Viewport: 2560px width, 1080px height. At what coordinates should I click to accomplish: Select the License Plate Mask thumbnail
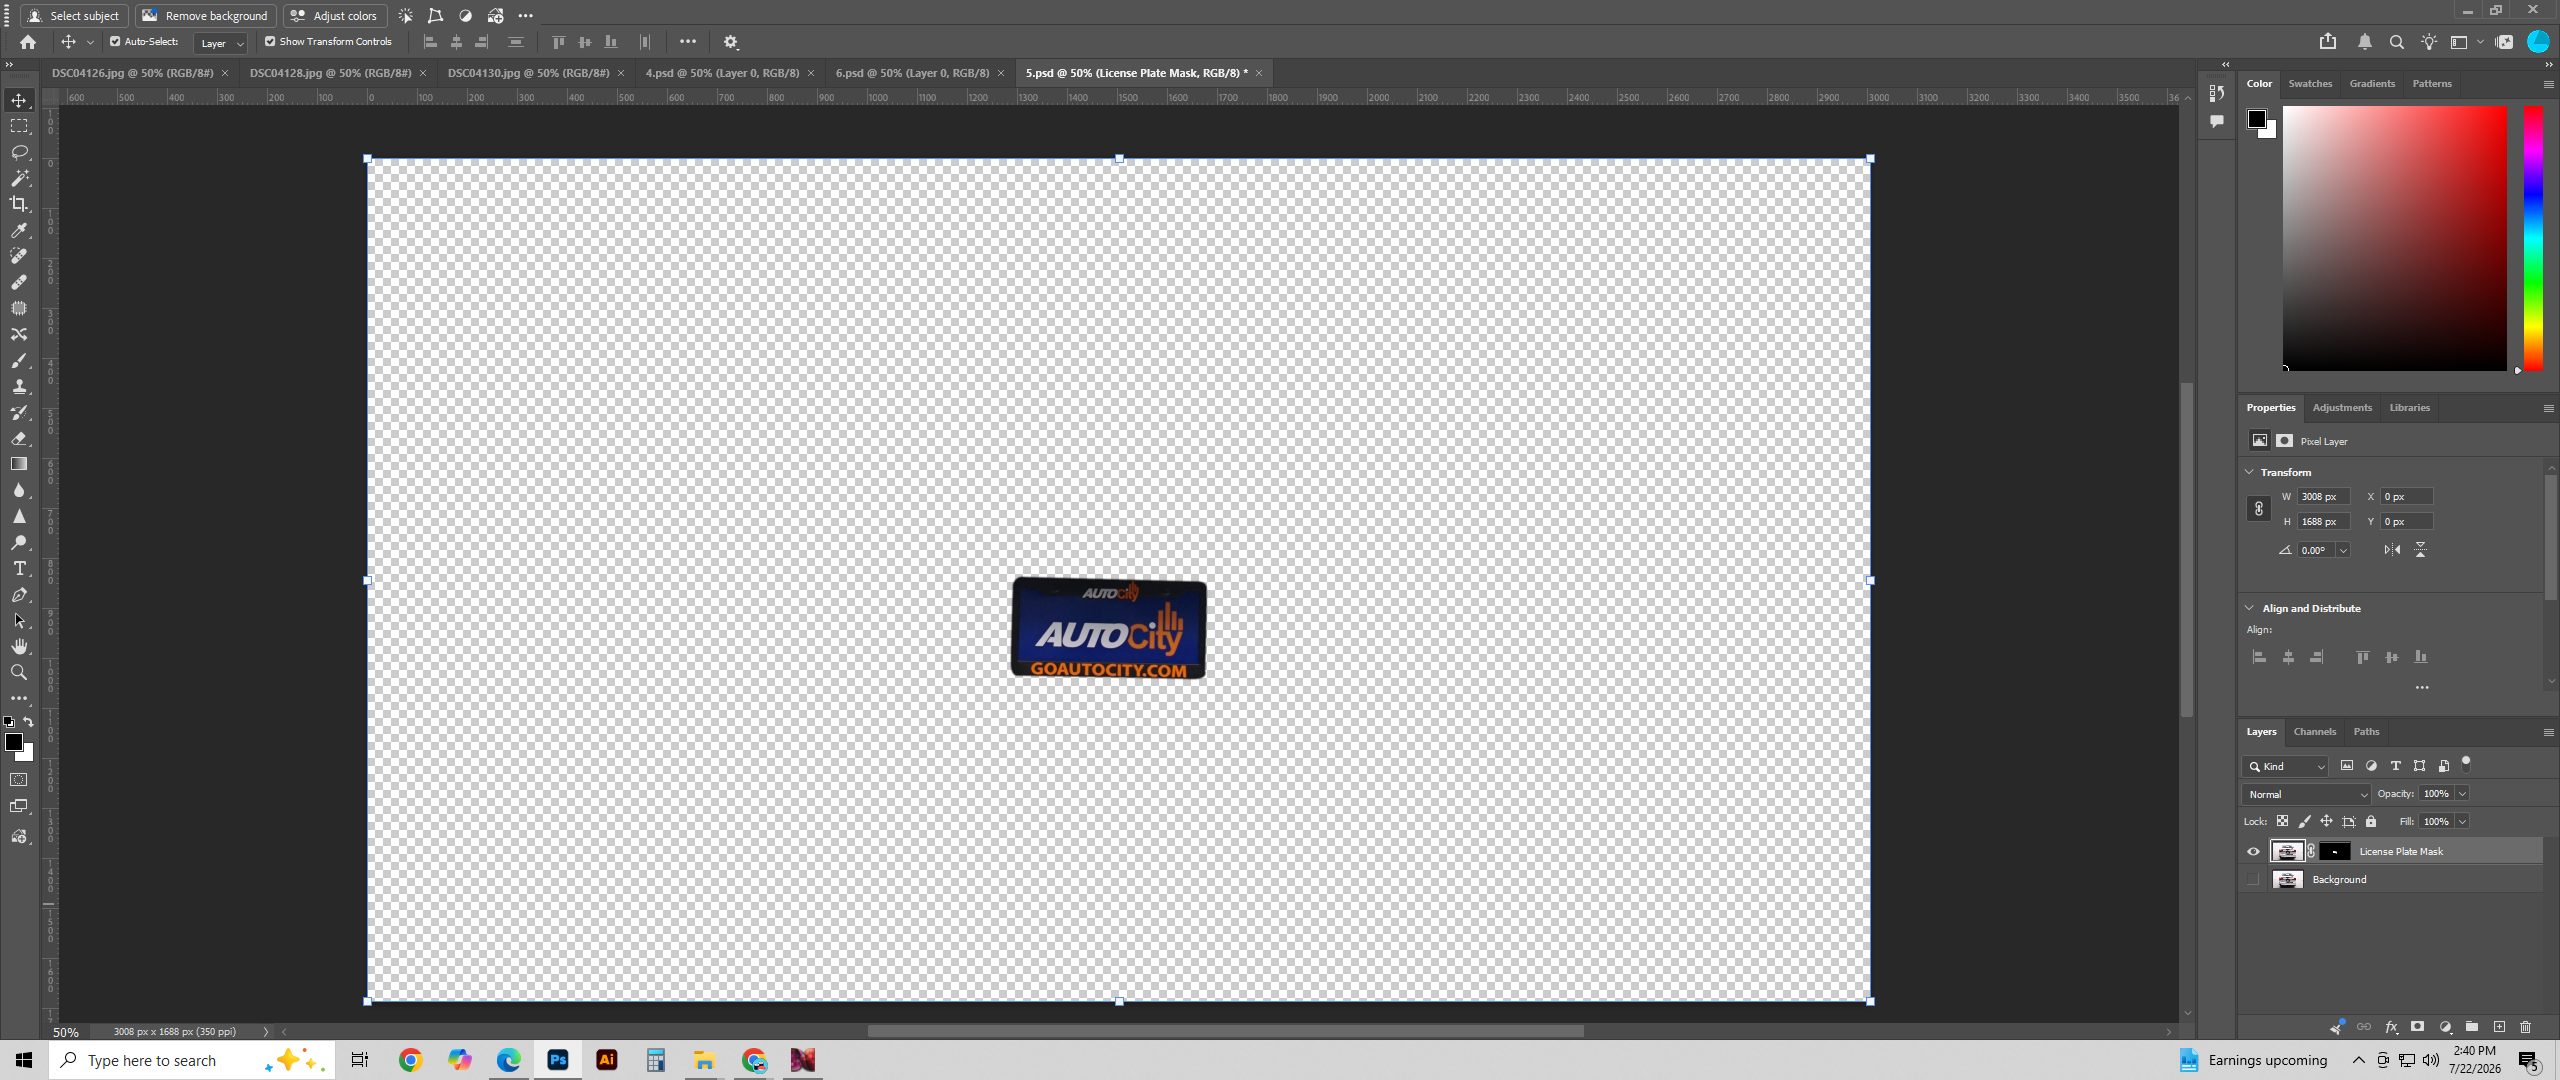tap(2287, 852)
